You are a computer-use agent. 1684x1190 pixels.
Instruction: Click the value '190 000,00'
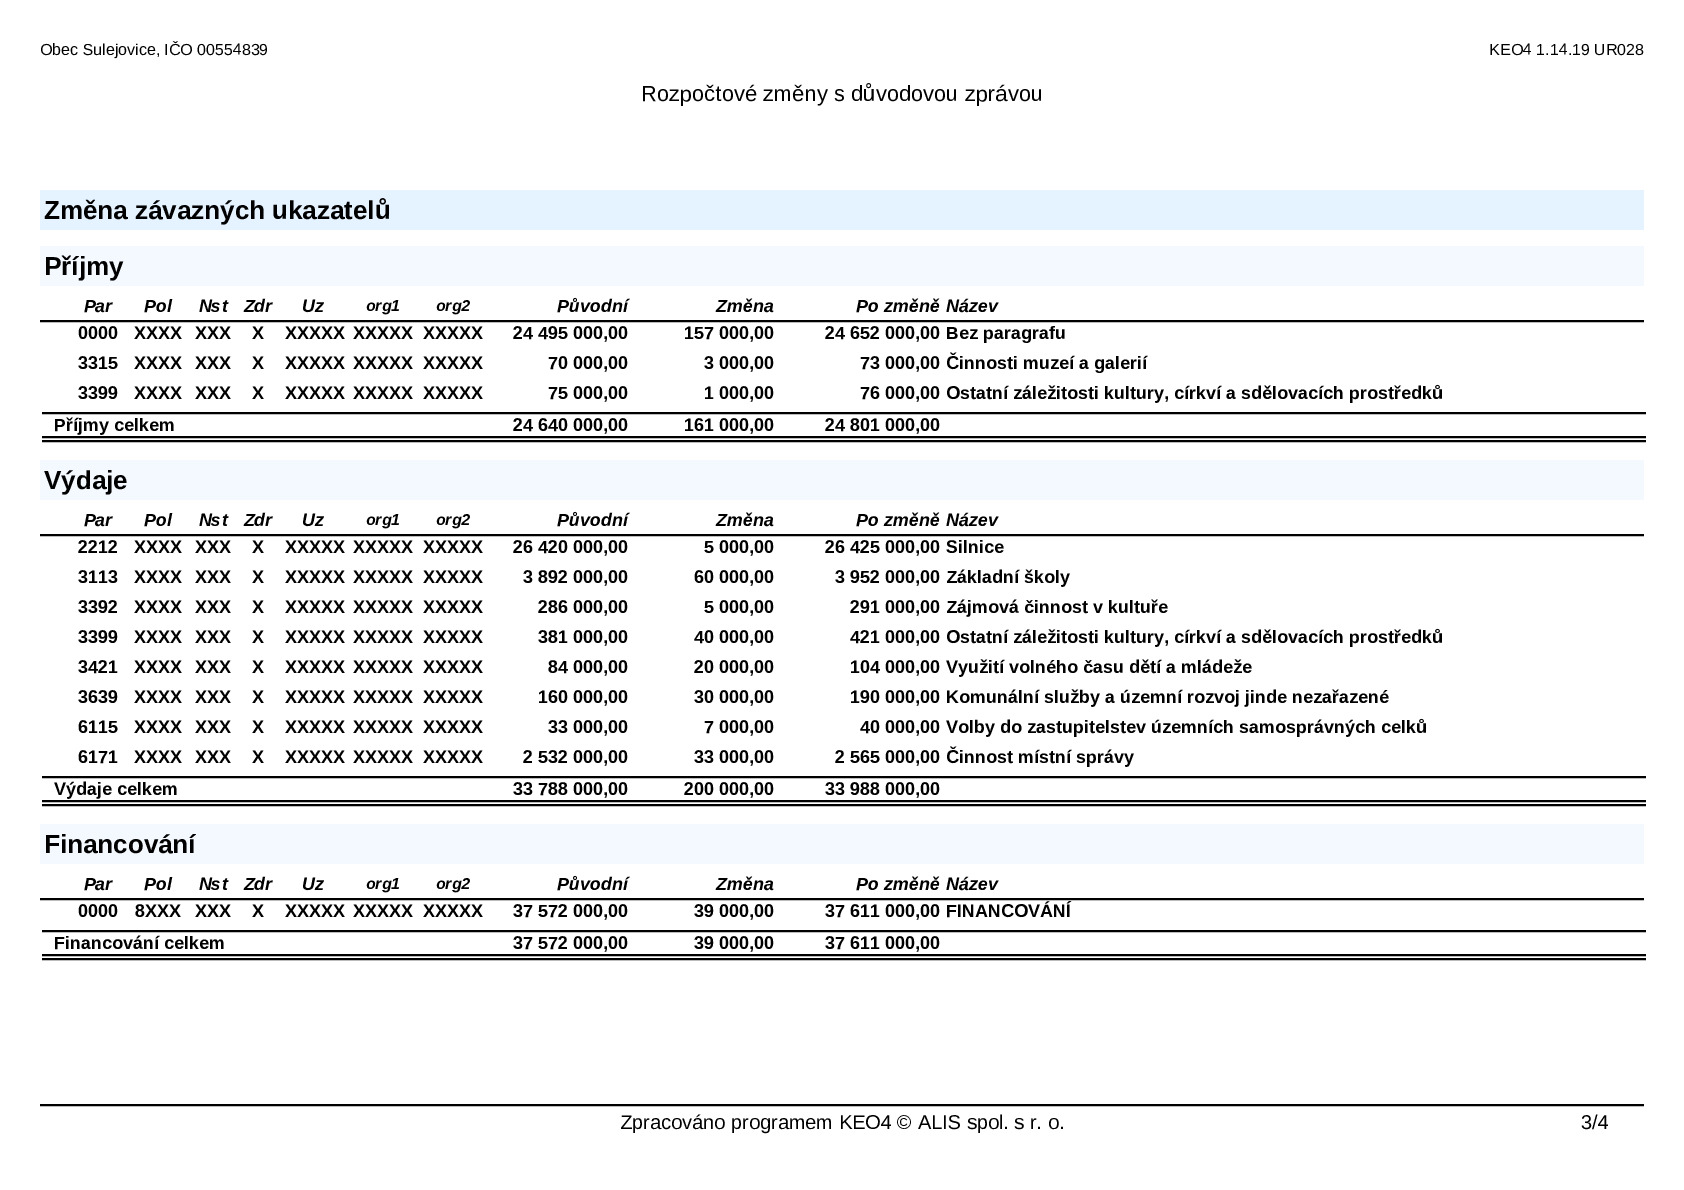894,697
